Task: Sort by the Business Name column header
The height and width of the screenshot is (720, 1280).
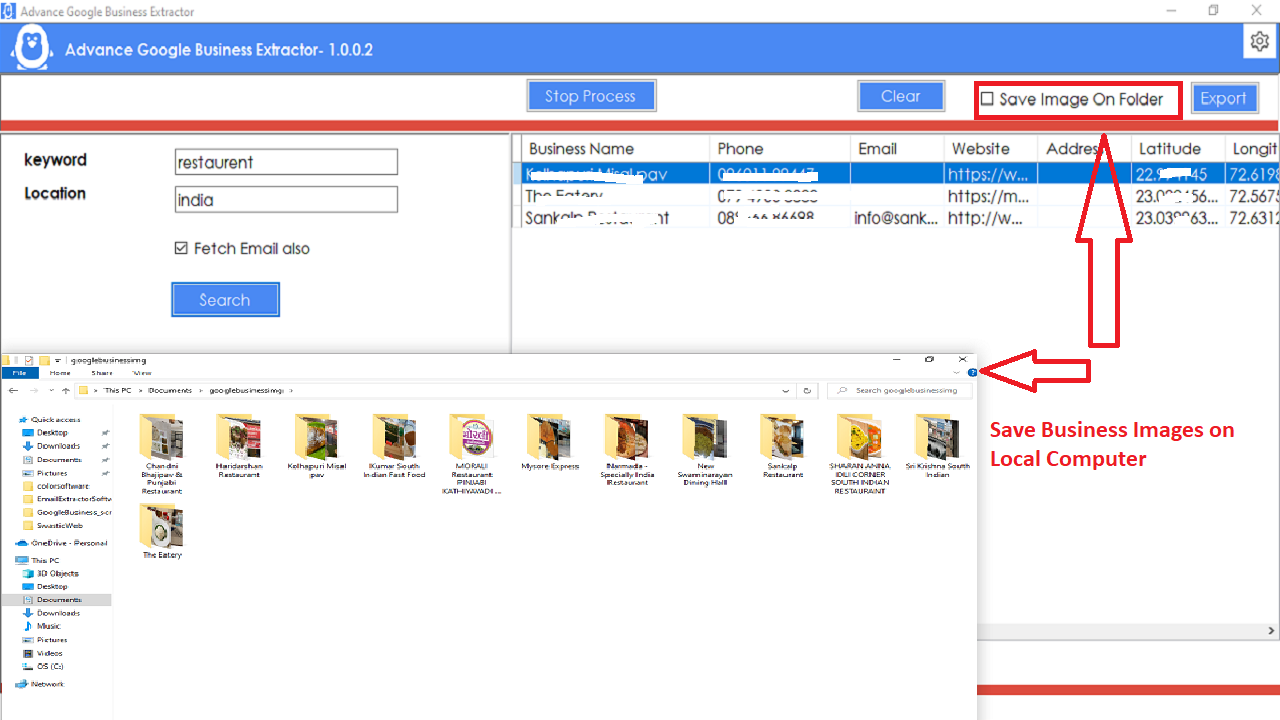Action: 615,148
